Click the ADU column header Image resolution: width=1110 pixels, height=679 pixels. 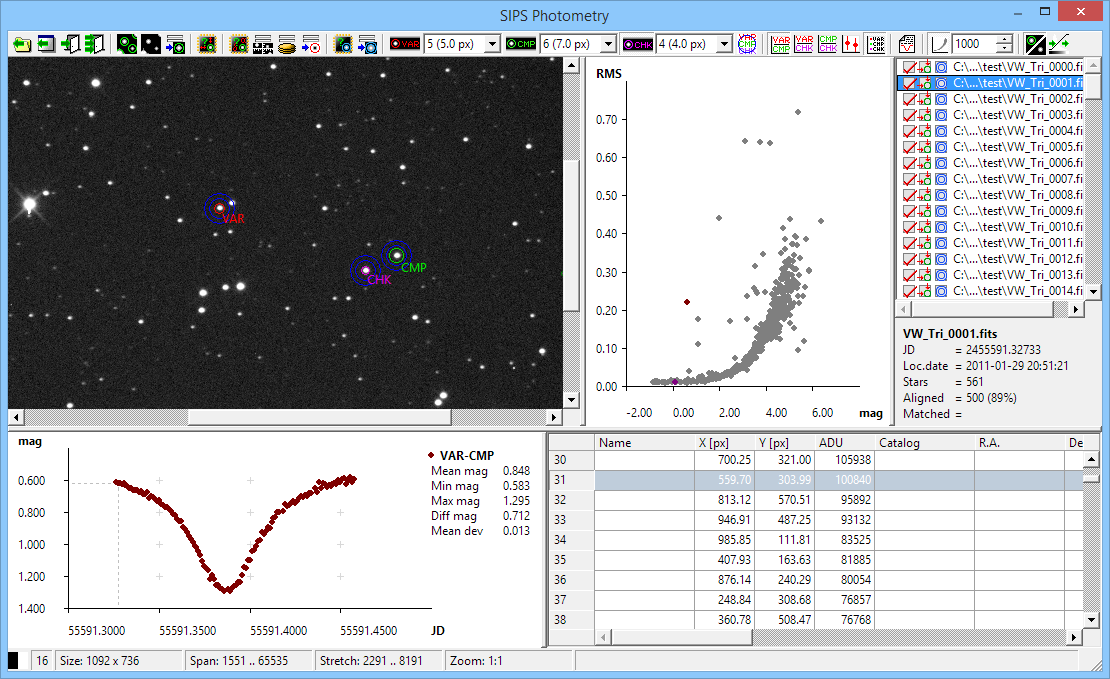[831, 442]
